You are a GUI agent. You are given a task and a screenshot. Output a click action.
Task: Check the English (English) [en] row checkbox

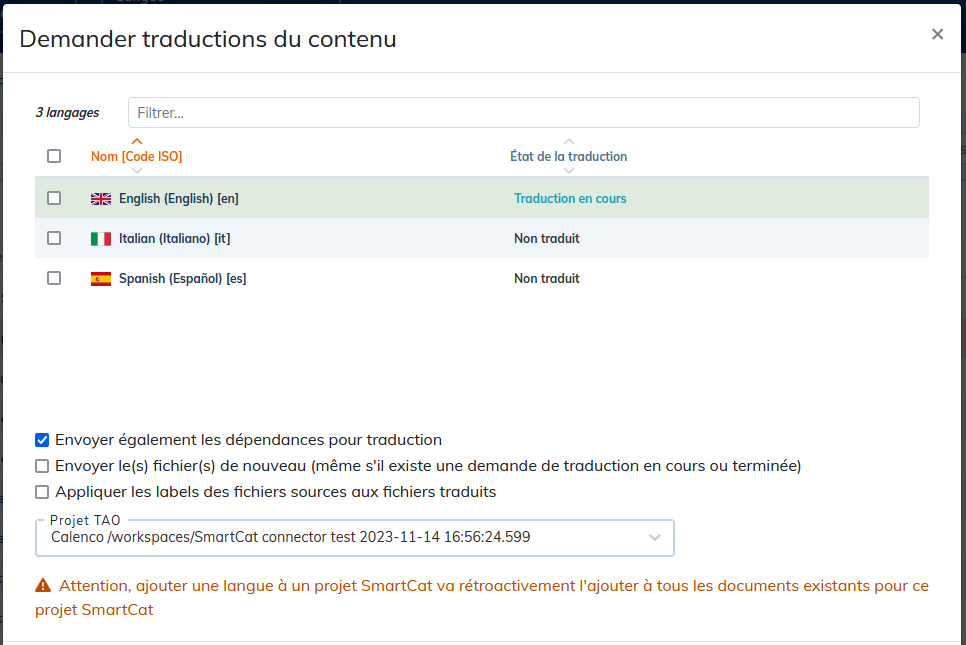point(54,198)
